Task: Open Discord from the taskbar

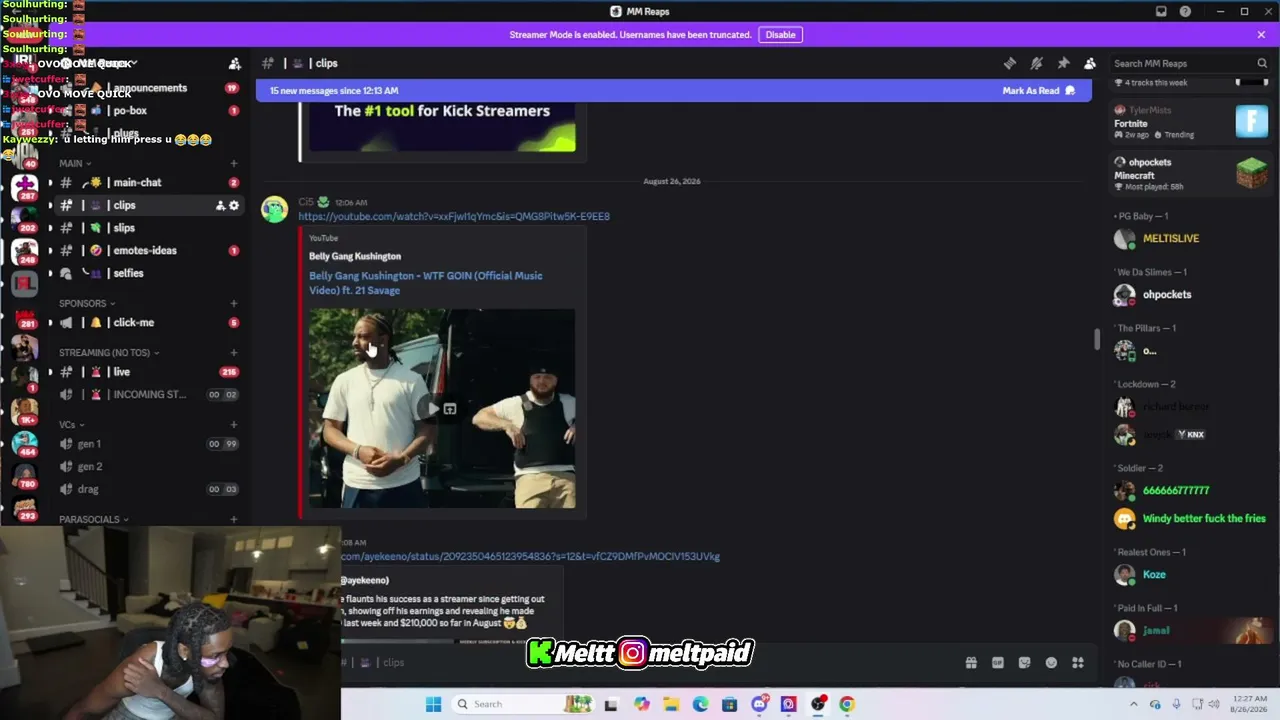Action: tap(759, 704)
